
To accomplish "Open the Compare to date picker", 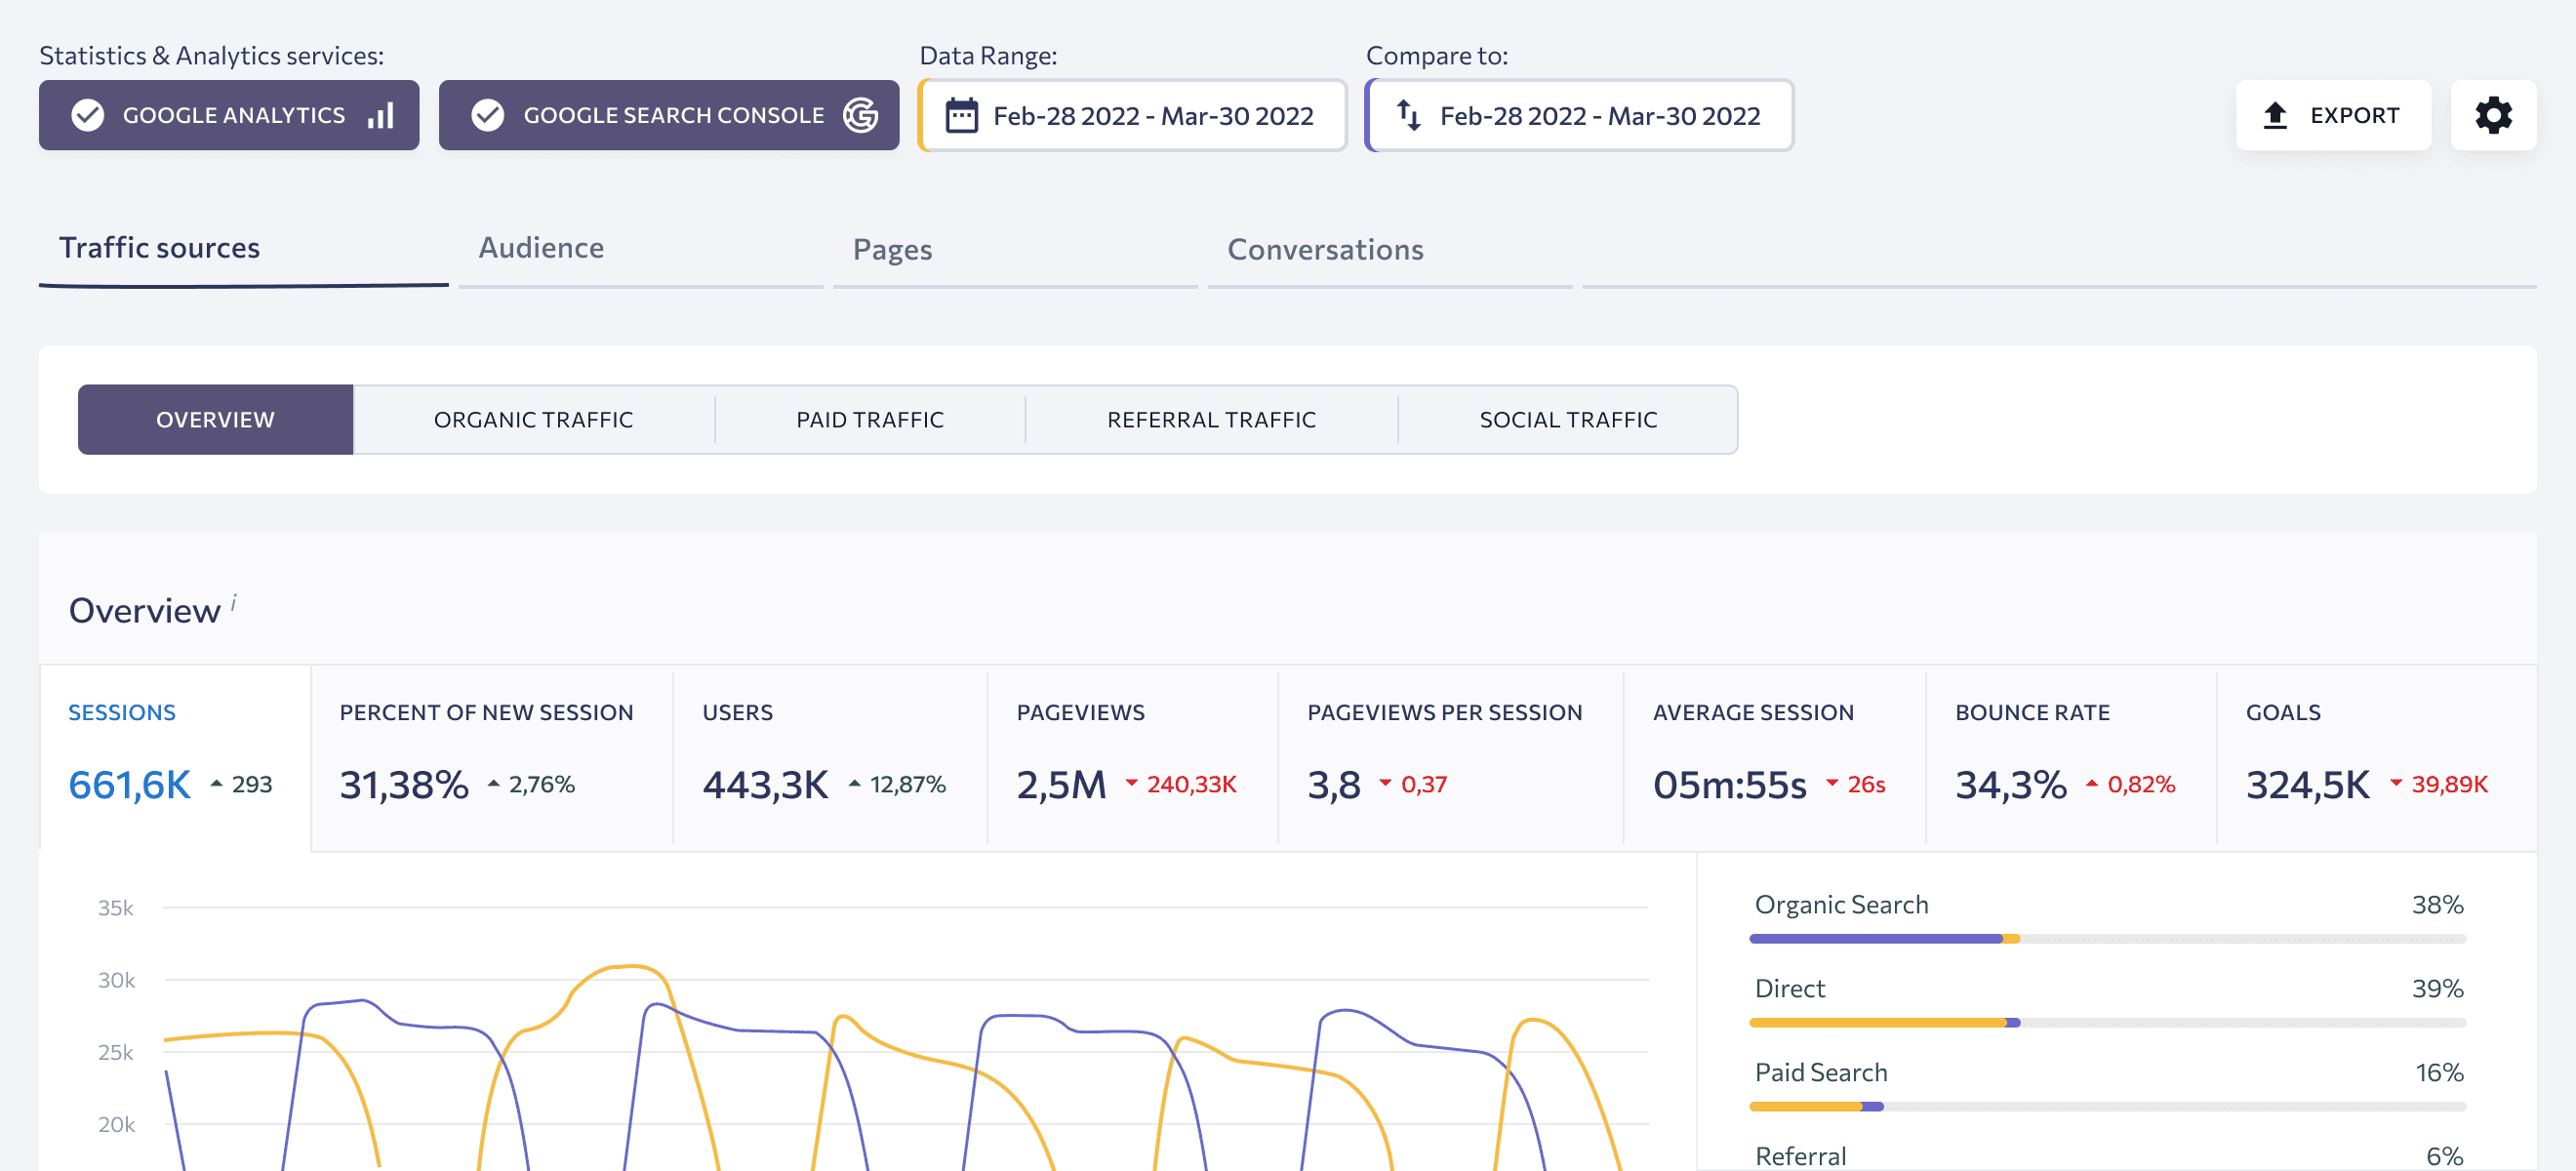I will tap(1579, 115).
